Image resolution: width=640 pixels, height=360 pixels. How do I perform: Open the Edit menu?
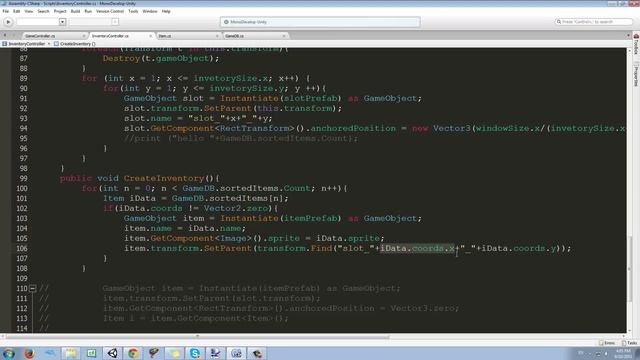(x=16, y=11)
